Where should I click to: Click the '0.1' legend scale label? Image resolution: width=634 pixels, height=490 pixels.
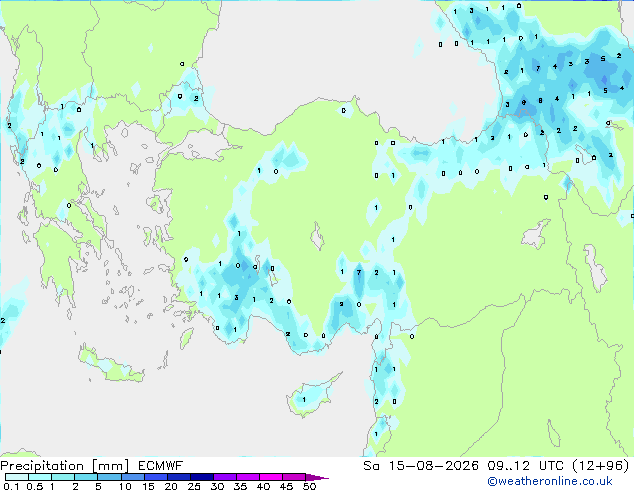point(11,486)
